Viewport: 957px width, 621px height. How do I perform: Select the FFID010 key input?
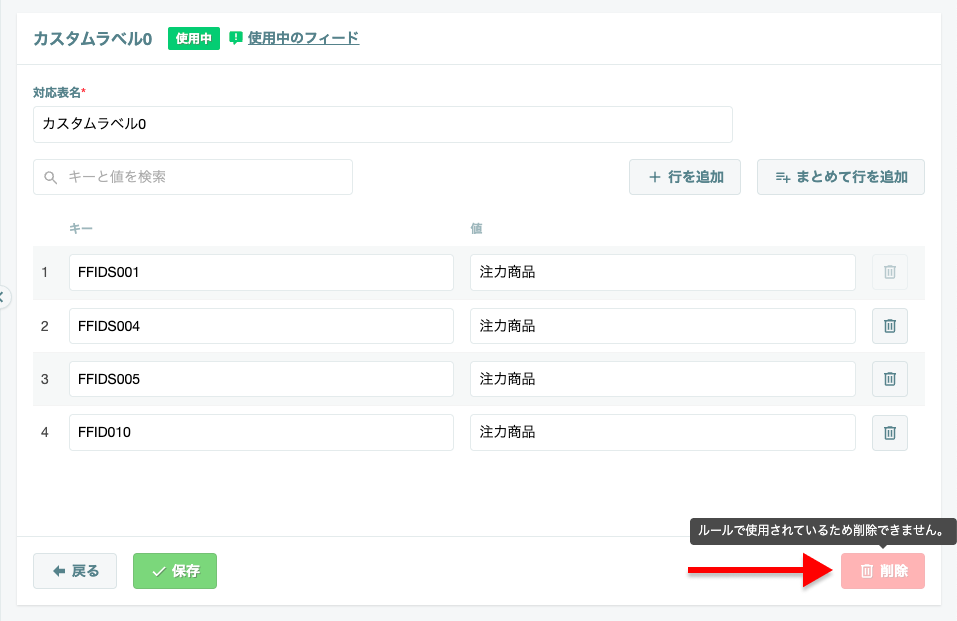click(261, 432)
